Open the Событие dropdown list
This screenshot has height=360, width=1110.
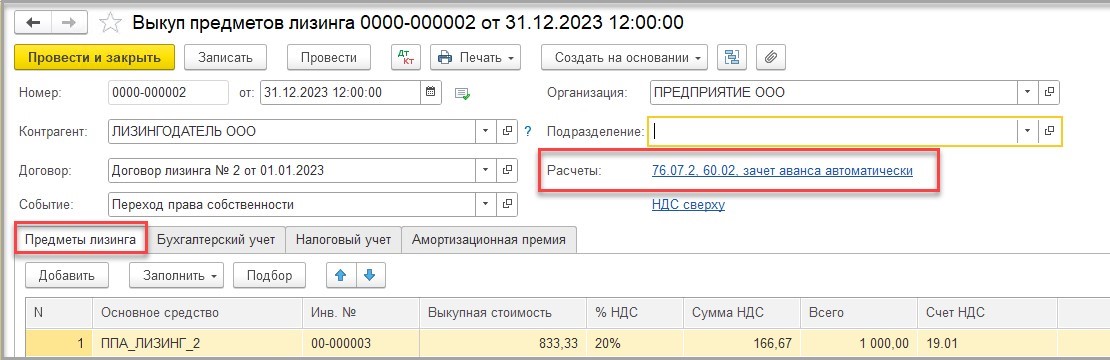485,205
